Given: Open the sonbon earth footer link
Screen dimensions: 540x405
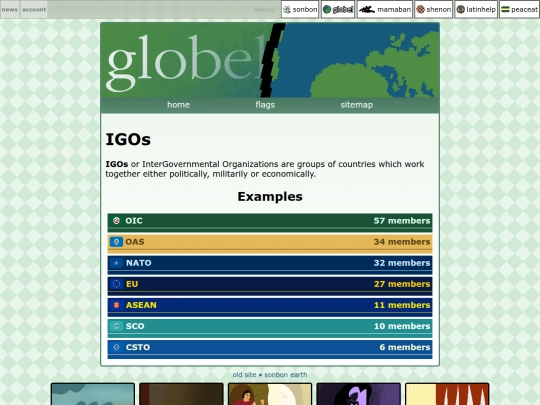Looking at the screenshot, I should click(286, 375).
